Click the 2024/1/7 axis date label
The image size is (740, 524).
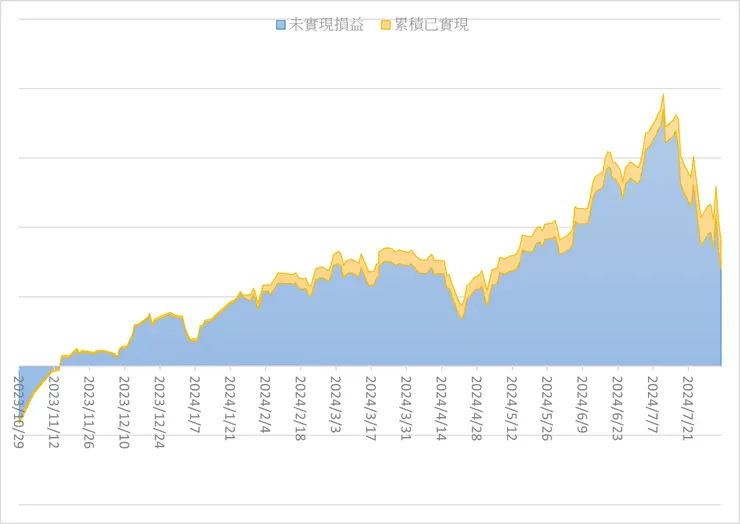point(195,405)
